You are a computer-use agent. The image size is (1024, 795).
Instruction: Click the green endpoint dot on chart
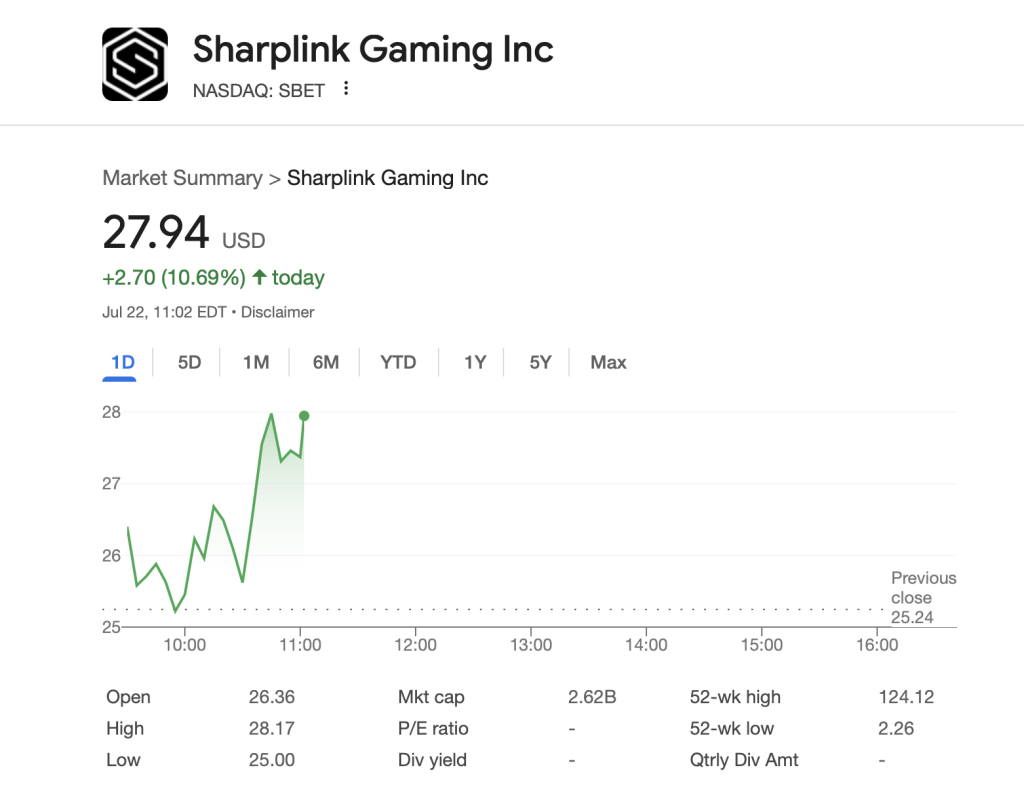point(304,416)
